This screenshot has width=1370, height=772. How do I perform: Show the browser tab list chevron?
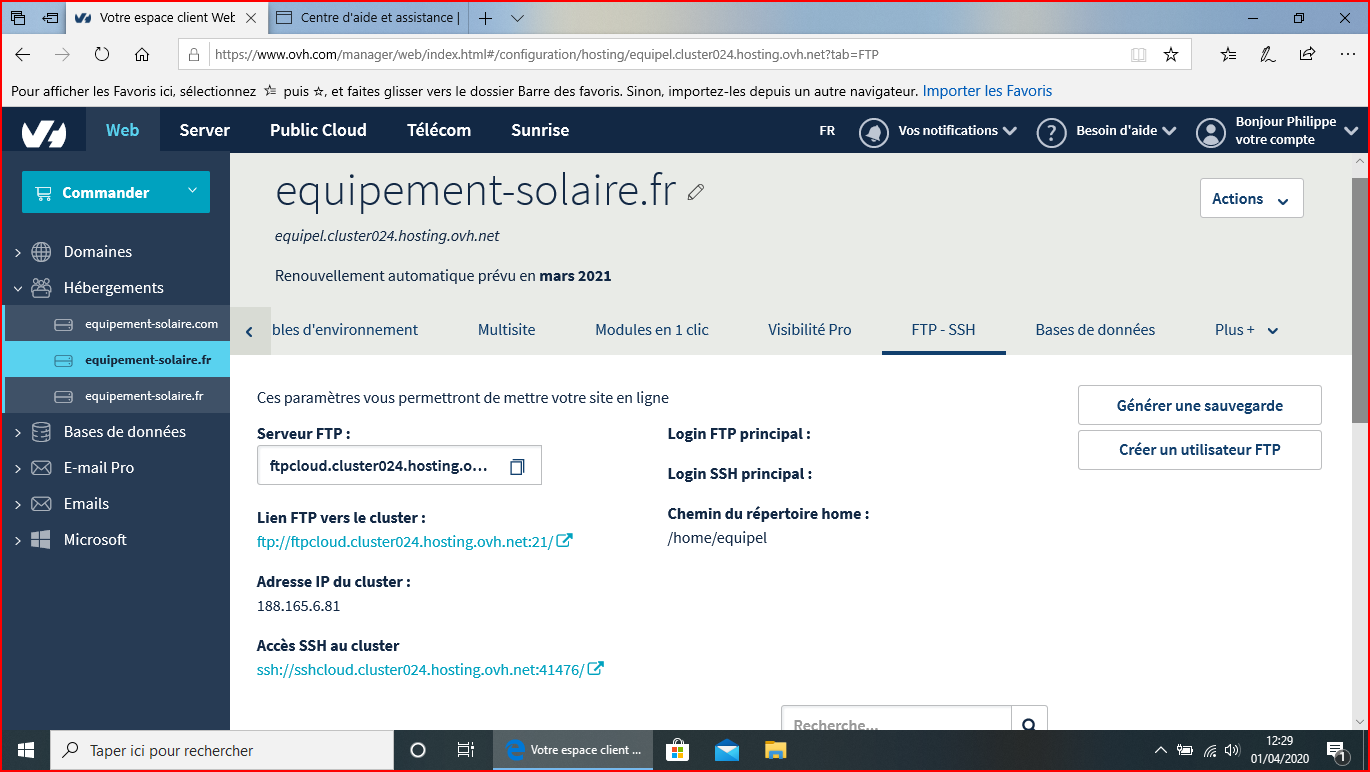coord(517,18)
